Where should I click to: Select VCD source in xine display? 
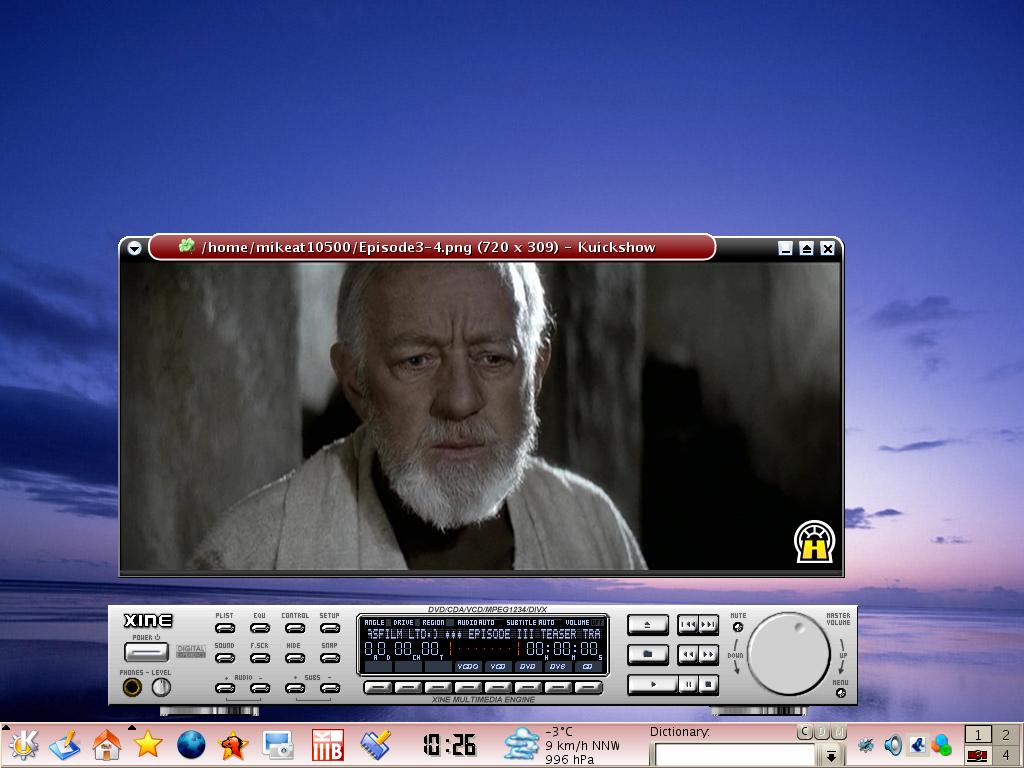click(x=498, y=667)
